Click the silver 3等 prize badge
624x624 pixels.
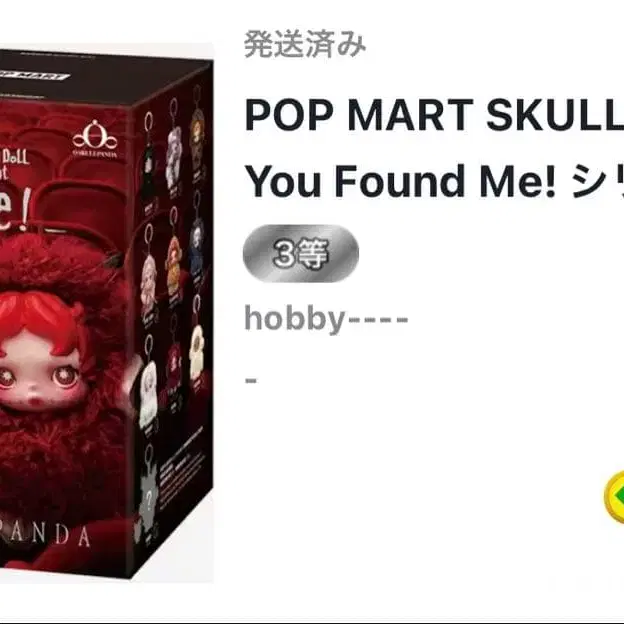[301, 254]
